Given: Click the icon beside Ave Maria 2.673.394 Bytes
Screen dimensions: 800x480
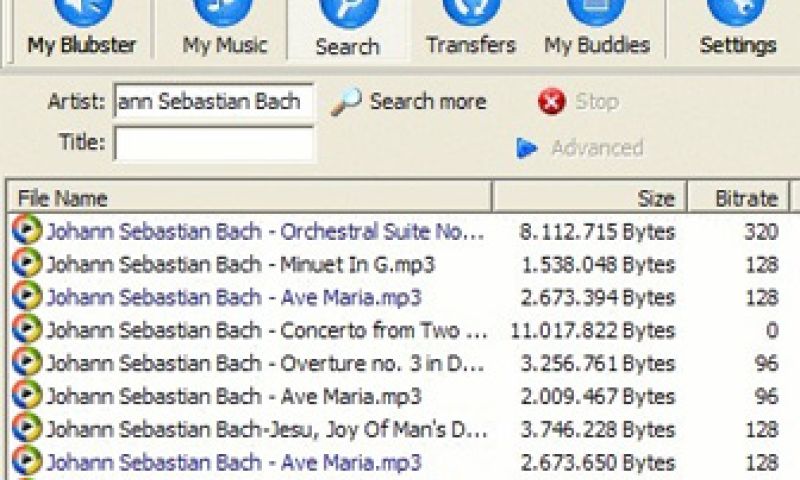Looking at the screenshot, I should [27, 296].
